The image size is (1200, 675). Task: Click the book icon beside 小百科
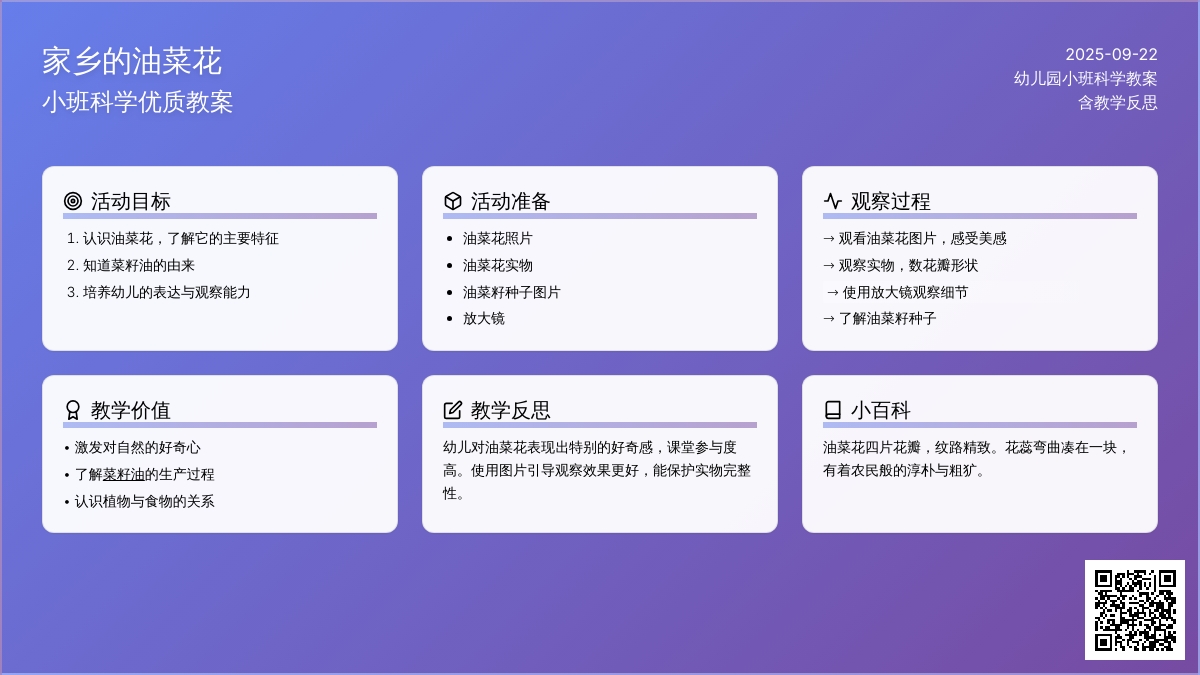(x=833, y=410)
